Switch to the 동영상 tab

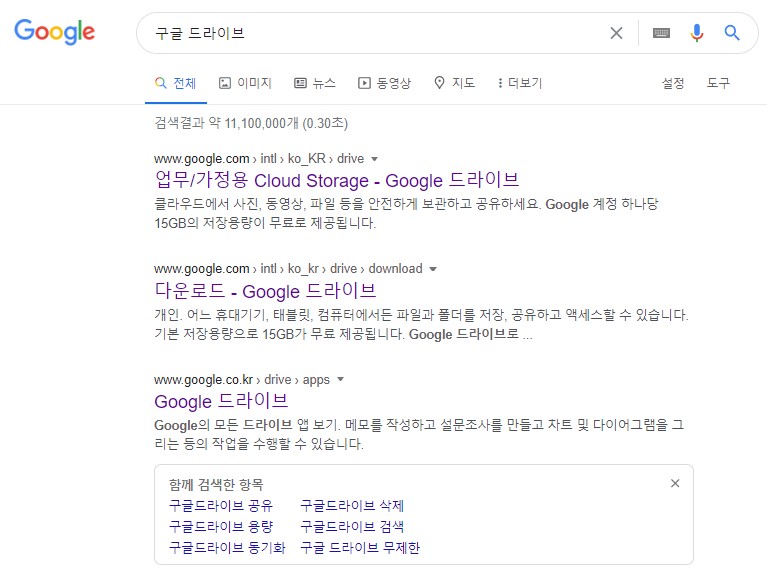click(384, 83)
